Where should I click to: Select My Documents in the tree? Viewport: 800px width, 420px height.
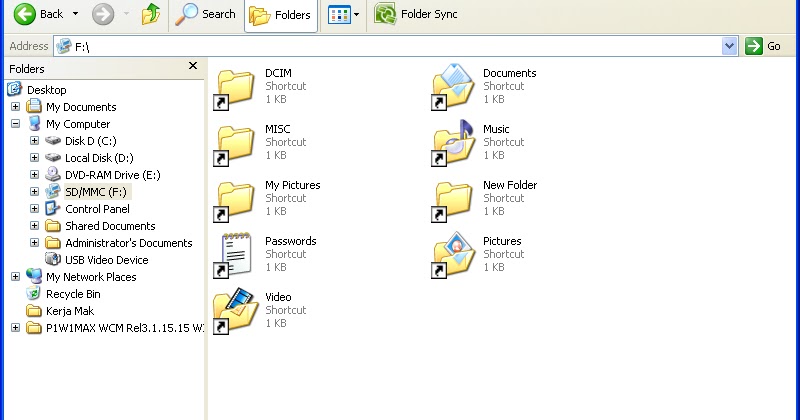(x=71, y=107)
